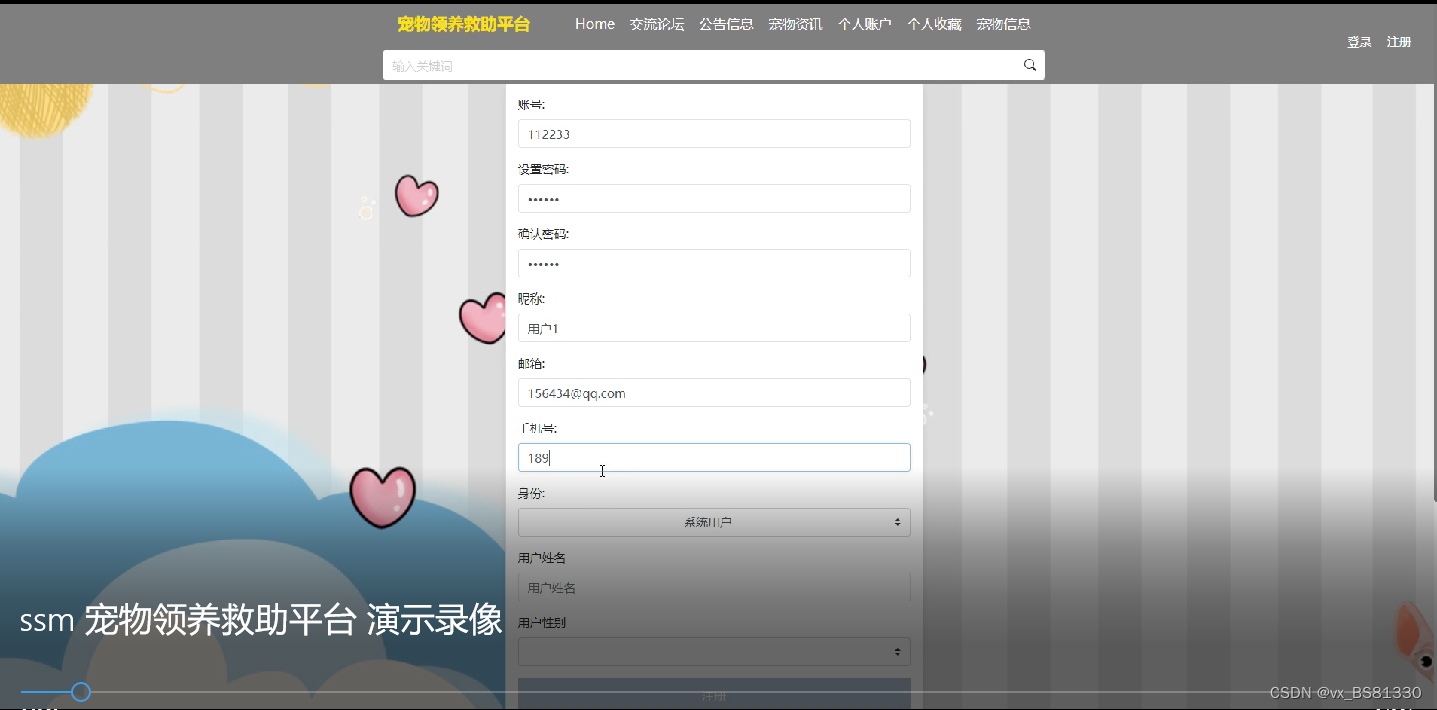Click the account field containing 112233
Viewport: 1437px width, 710px height.
click(714, 134)
